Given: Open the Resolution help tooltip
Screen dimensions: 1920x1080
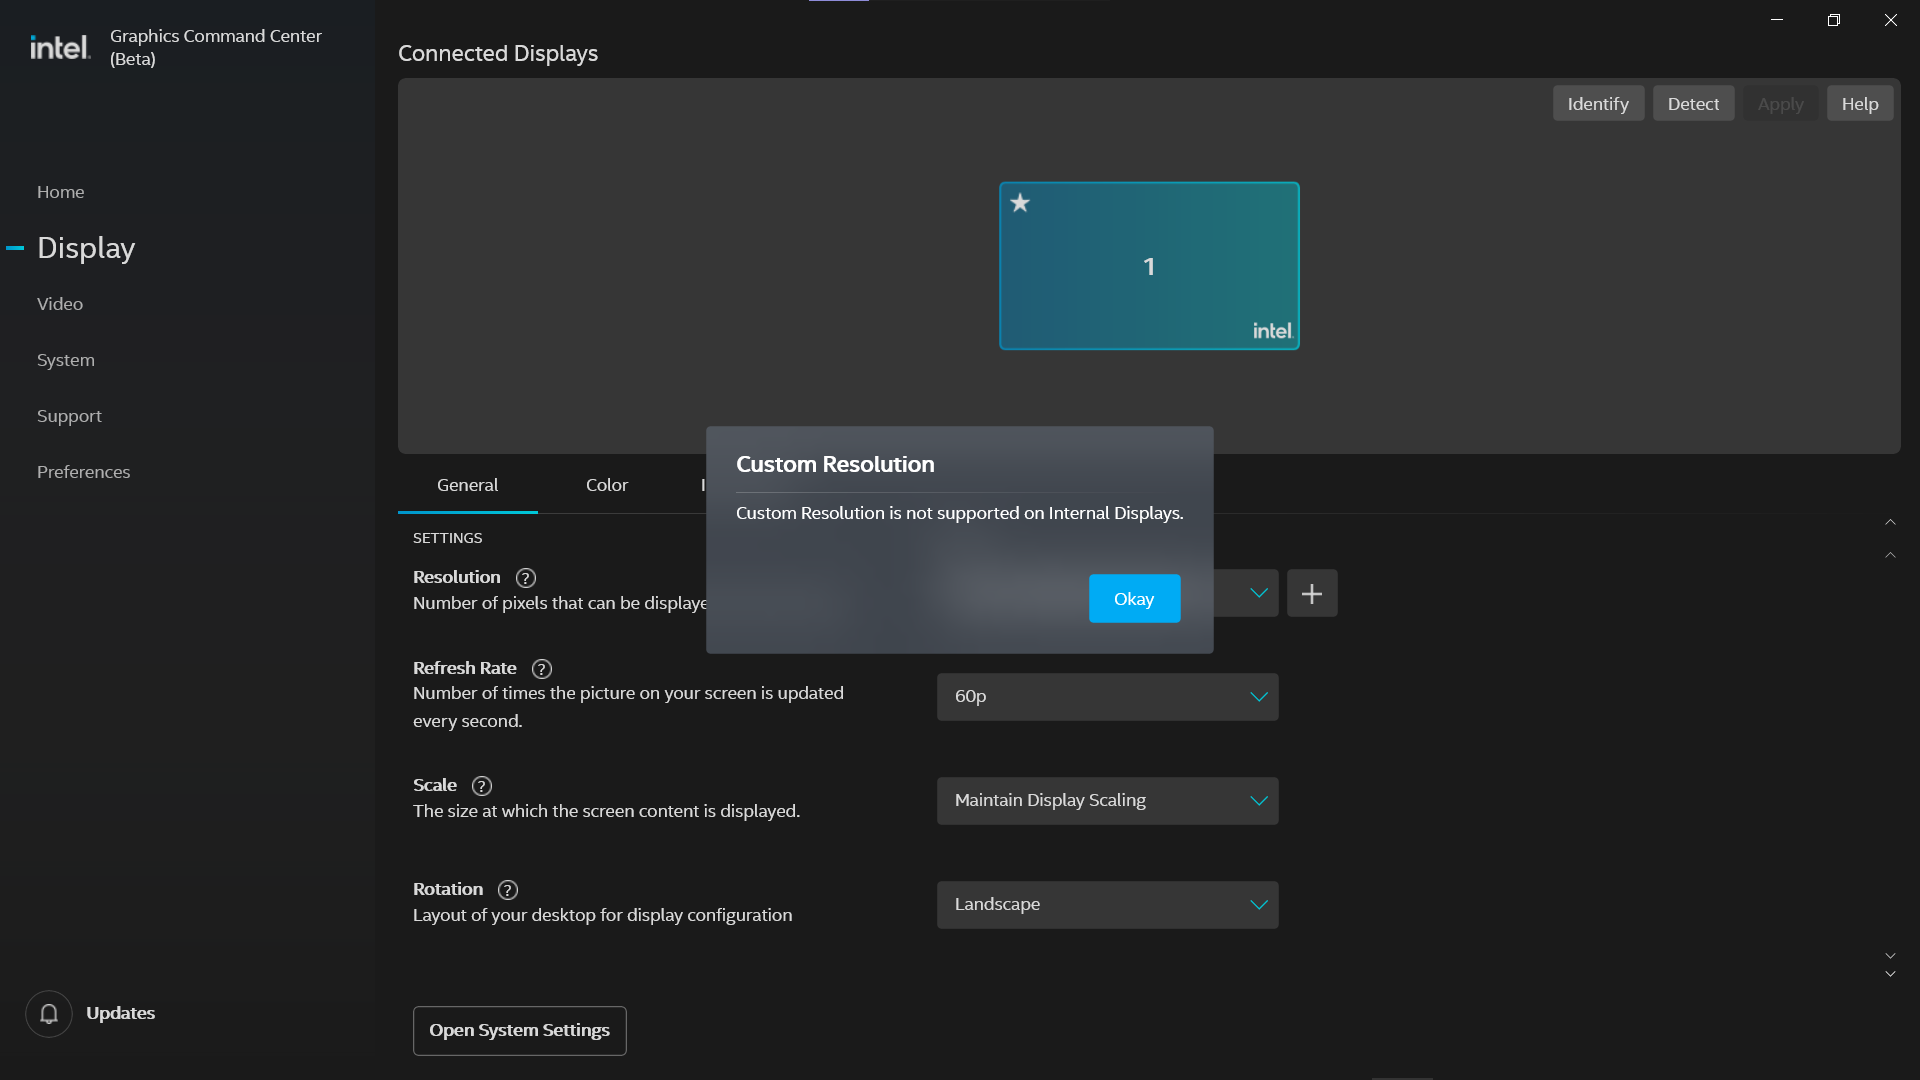Looking at the screenshot, I should click(x=525, y=578).
